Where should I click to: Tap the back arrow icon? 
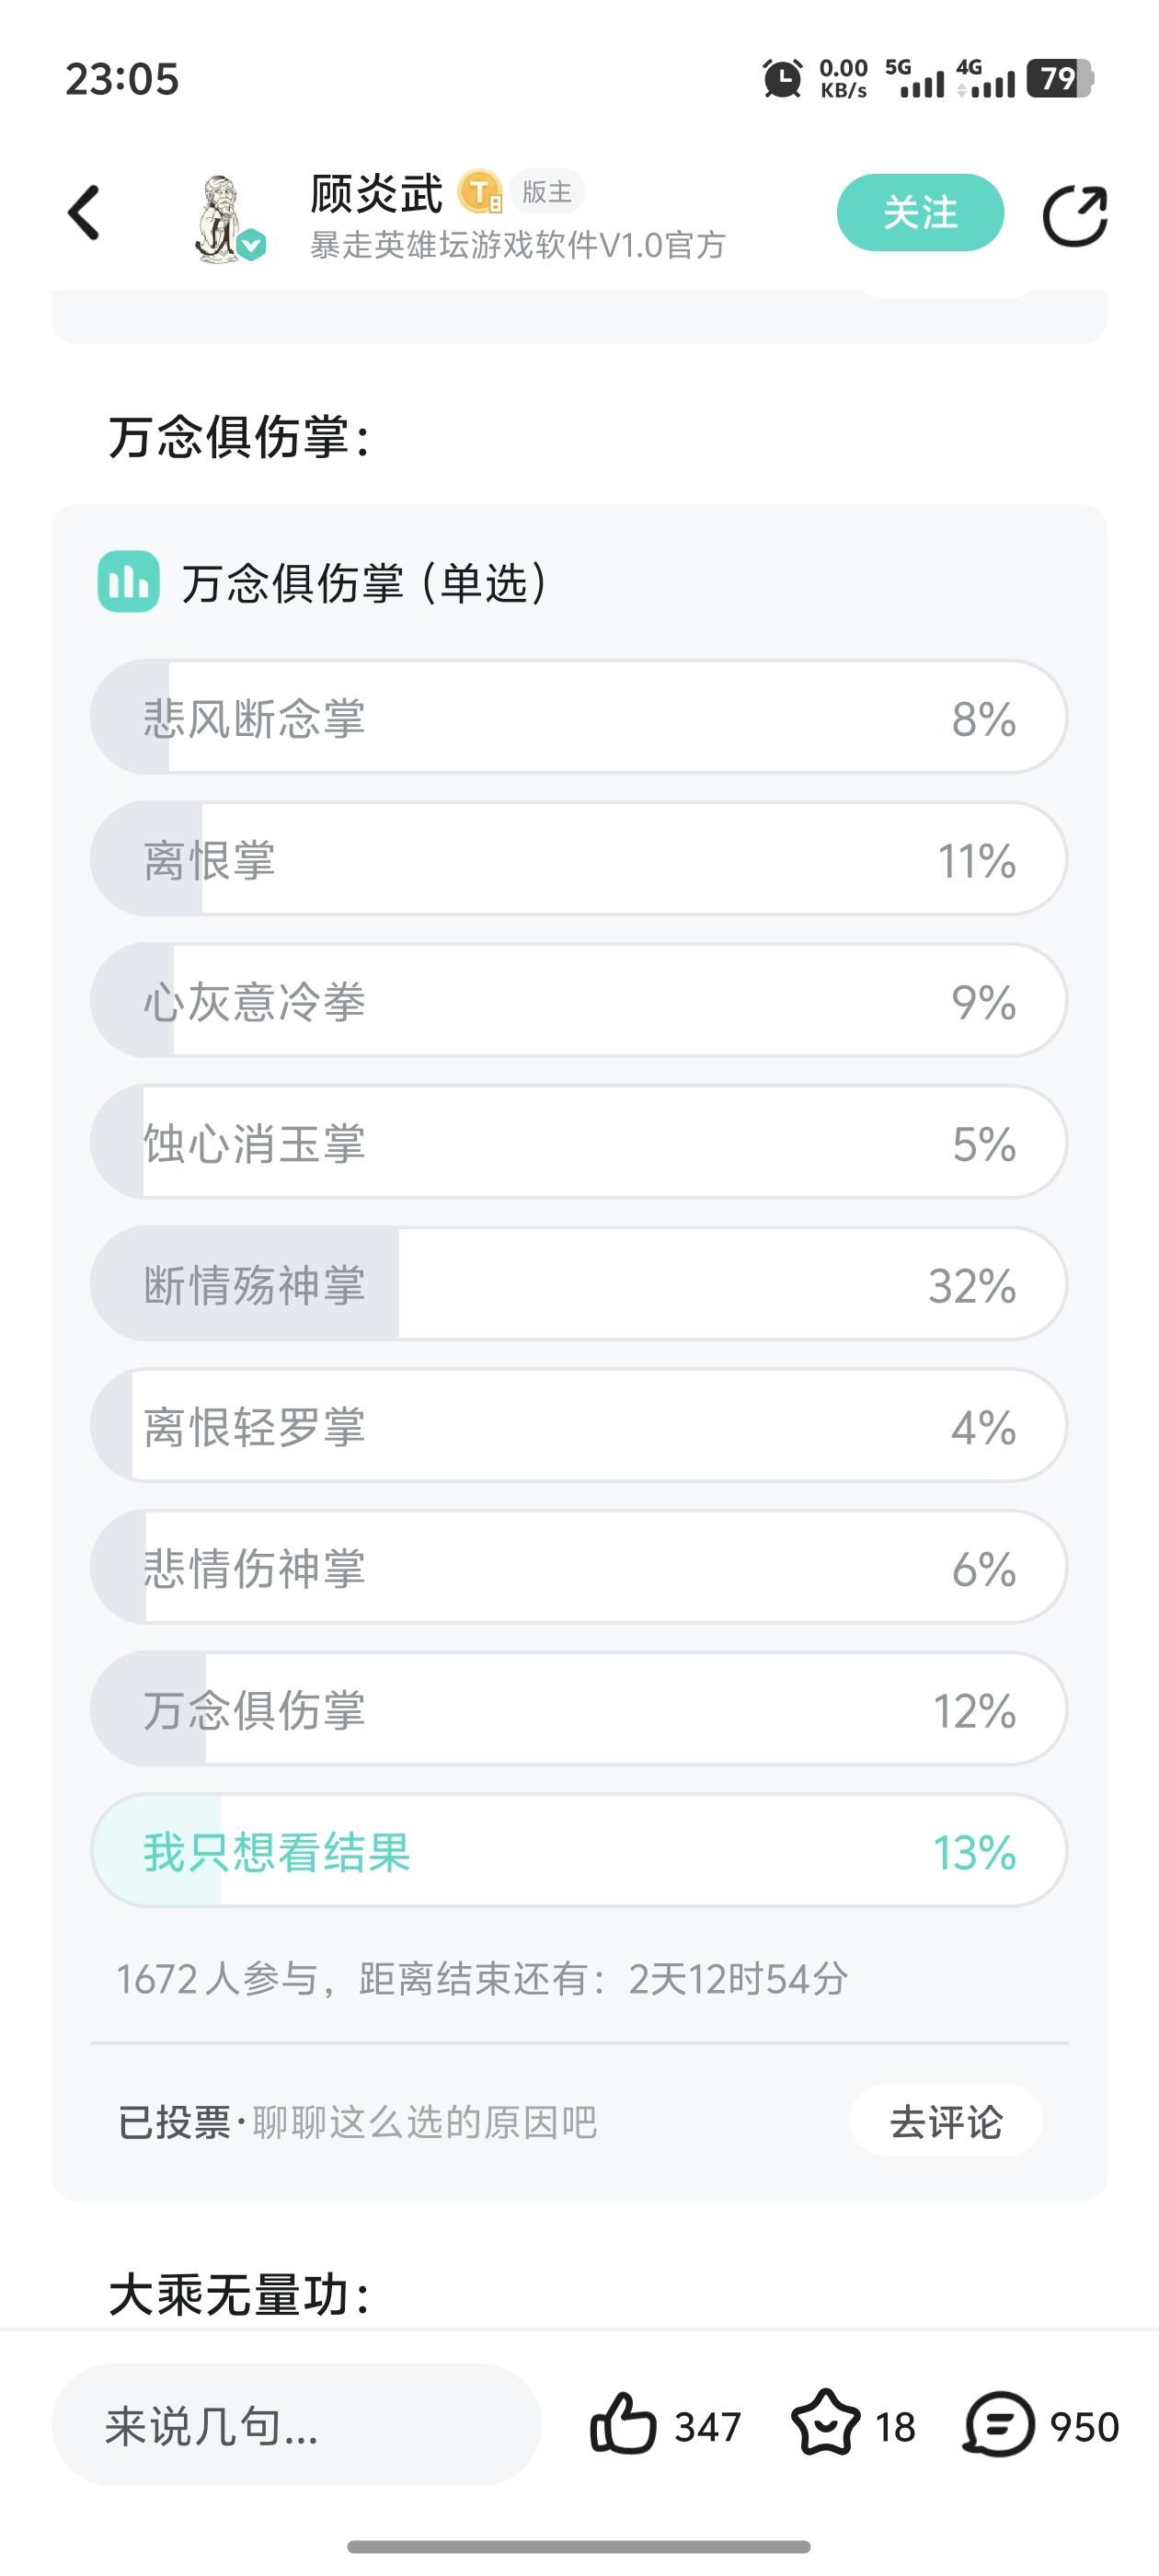coord(84,213)
